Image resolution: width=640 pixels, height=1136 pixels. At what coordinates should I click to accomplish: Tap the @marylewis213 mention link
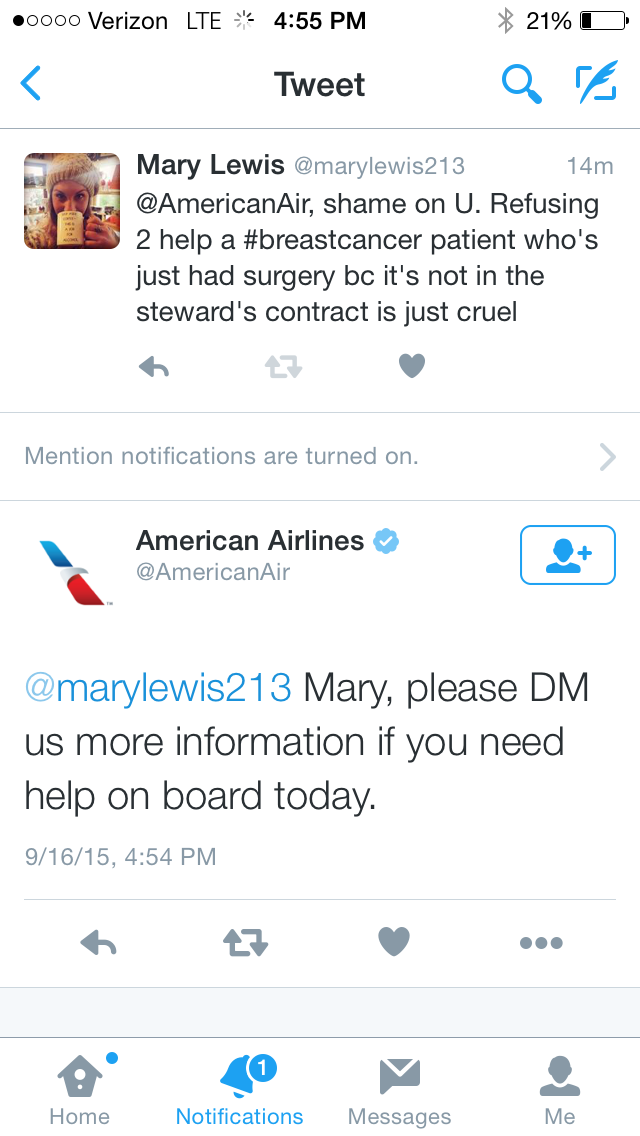pos(158,688)
